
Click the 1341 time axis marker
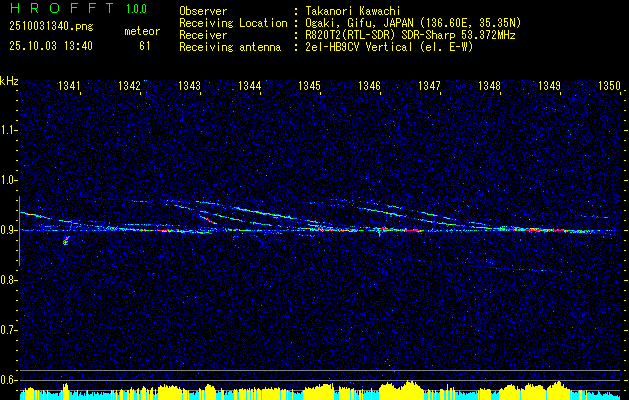(x=69, y=85)
